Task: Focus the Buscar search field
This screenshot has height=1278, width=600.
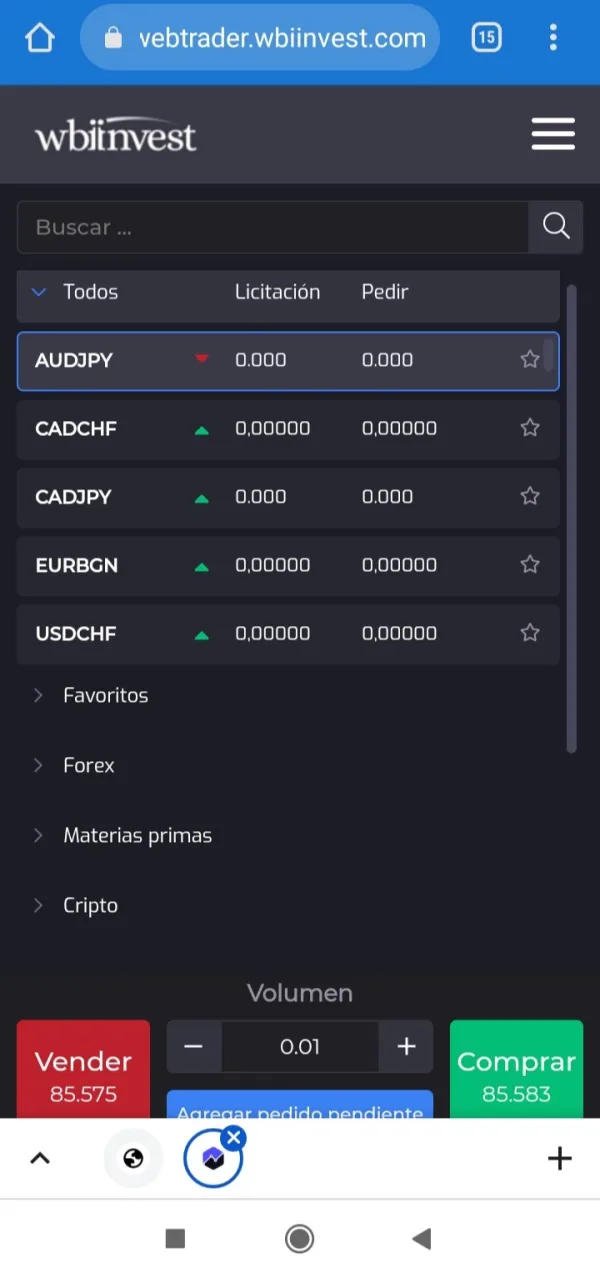Action: point(272,227)
